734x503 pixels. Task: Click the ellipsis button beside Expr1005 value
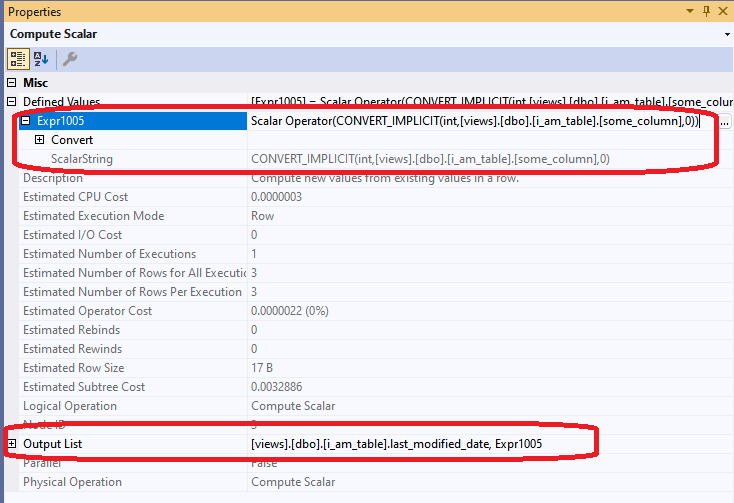click(x=724, y=121)
